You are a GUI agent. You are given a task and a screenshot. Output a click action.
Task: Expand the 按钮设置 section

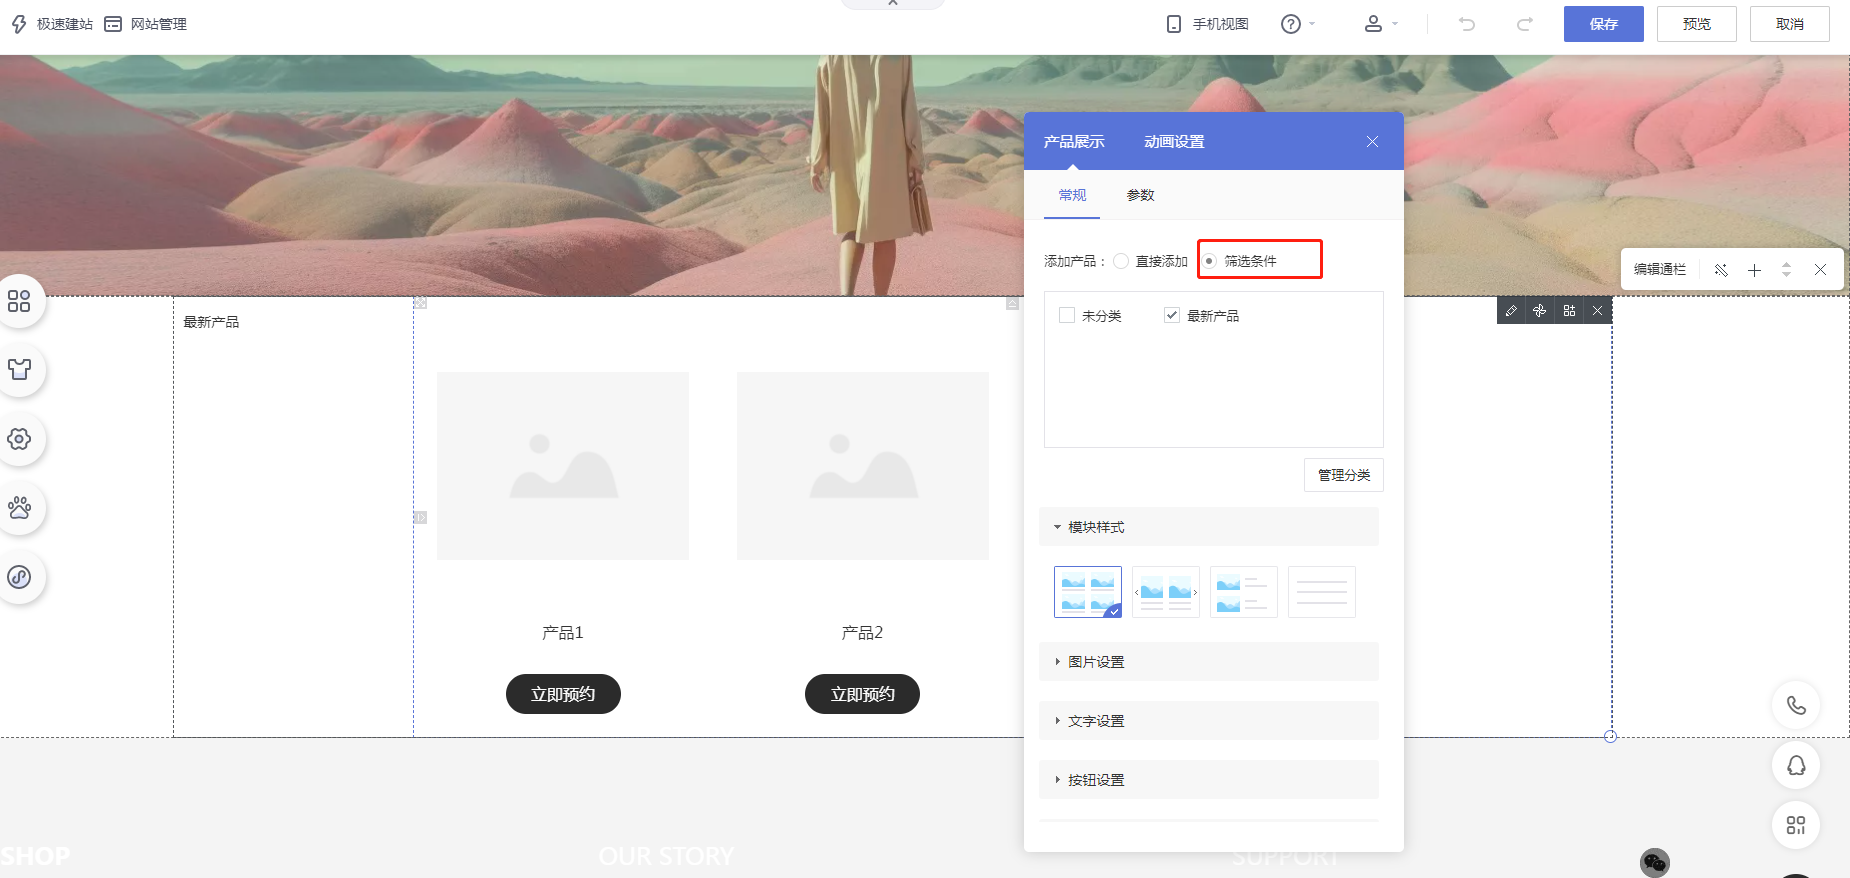(x=1096, y=780)
